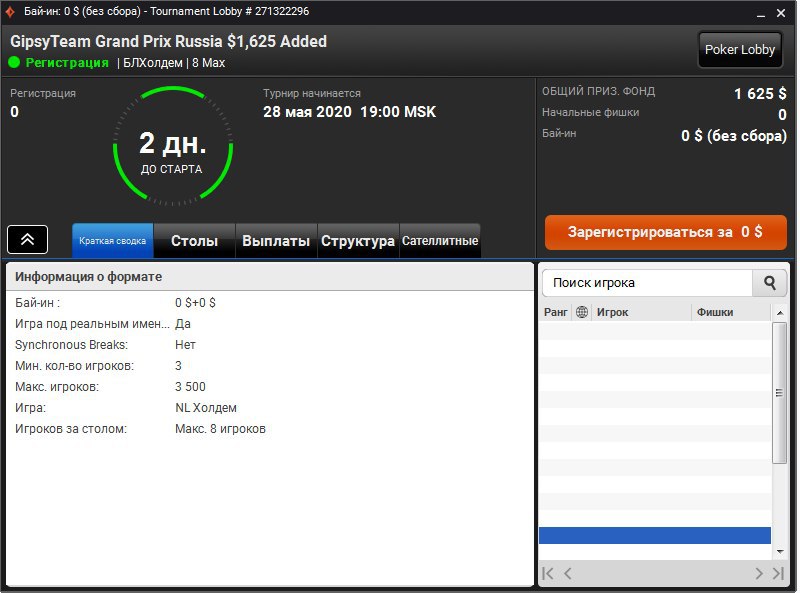Click scrollbar down arrow in player list
Screen dimensions: 800x593
(780, 551)
